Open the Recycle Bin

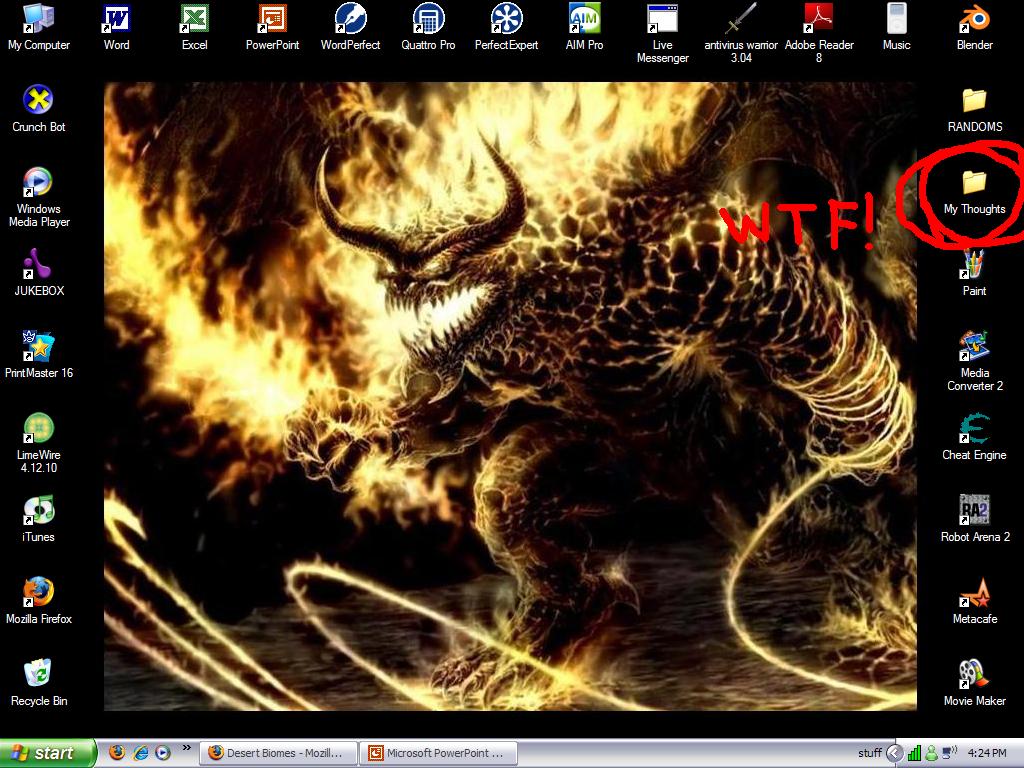tap(38, 675)
